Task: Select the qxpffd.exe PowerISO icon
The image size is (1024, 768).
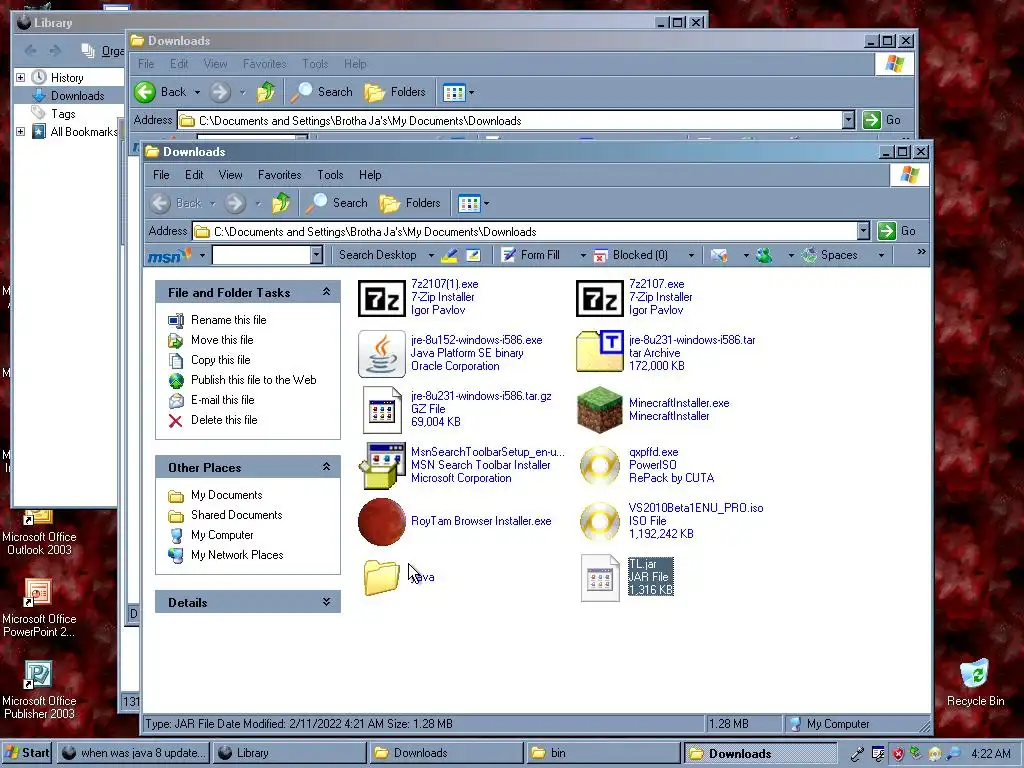Action: click(x=600, y=466)
